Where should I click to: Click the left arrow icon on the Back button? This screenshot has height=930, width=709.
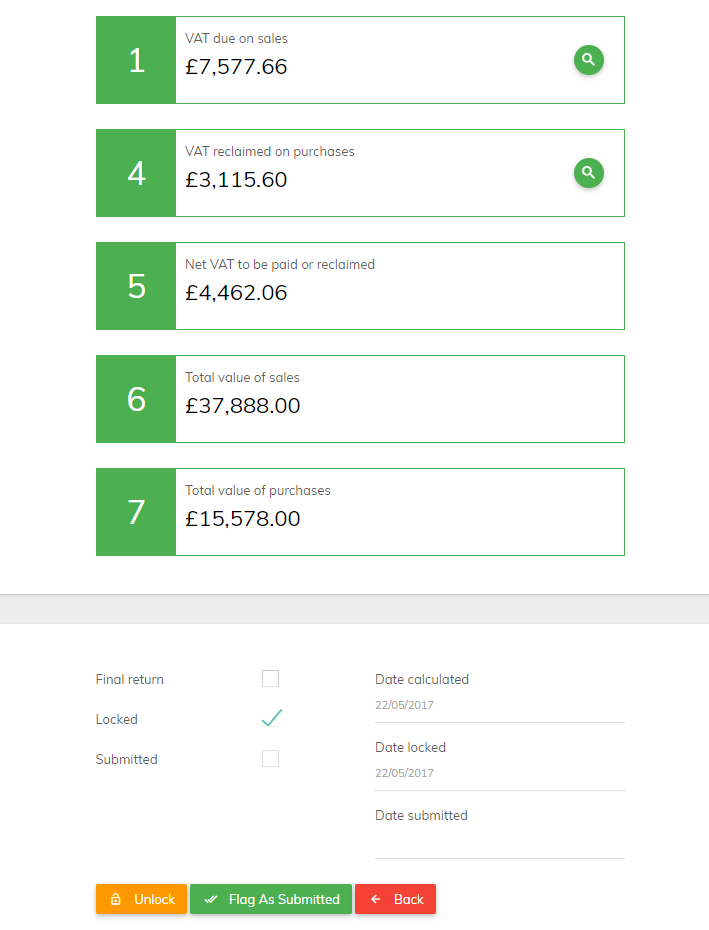click(x=376, y=899)
